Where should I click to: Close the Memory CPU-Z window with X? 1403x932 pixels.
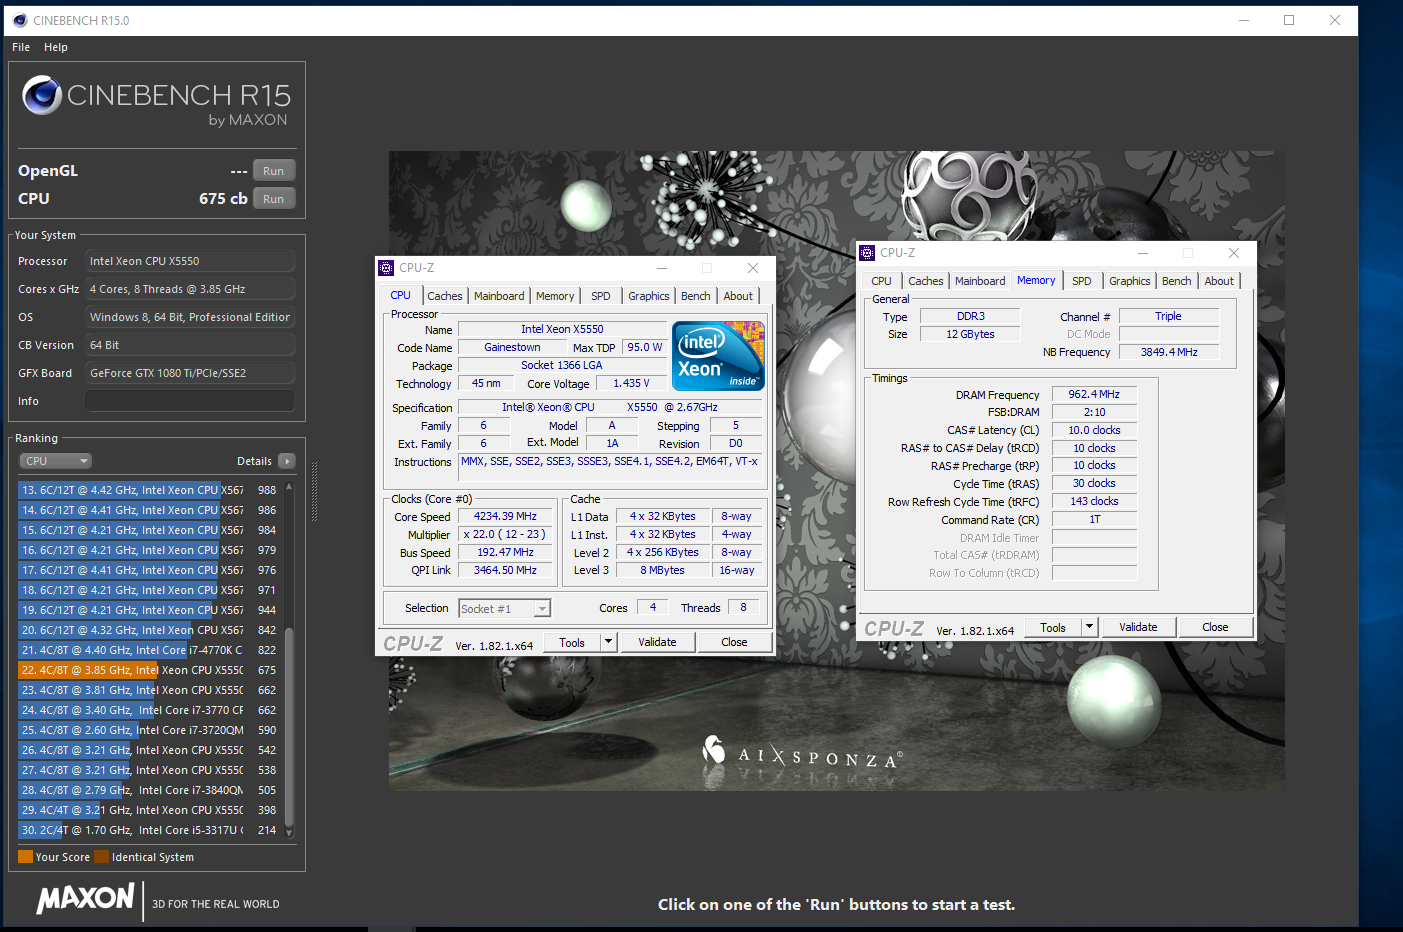click(x=1234, y=253)
